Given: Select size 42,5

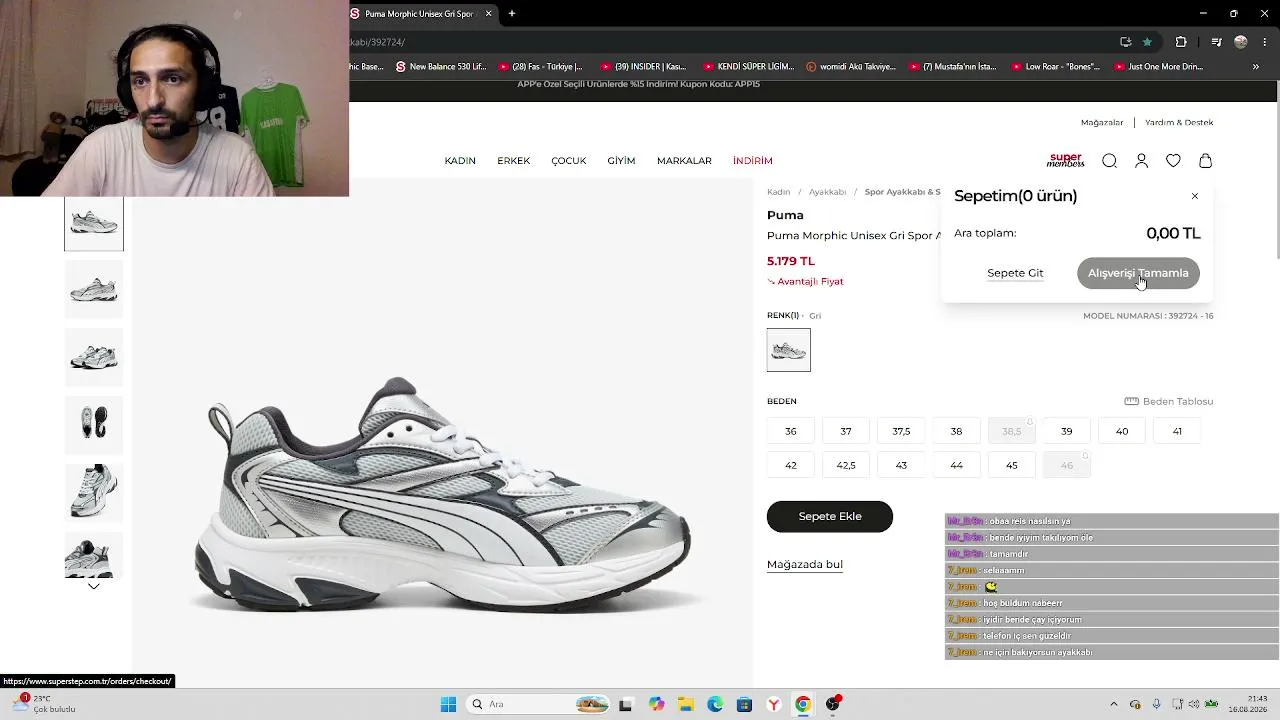Looking at the screenshot, I should tap(846, 465).
